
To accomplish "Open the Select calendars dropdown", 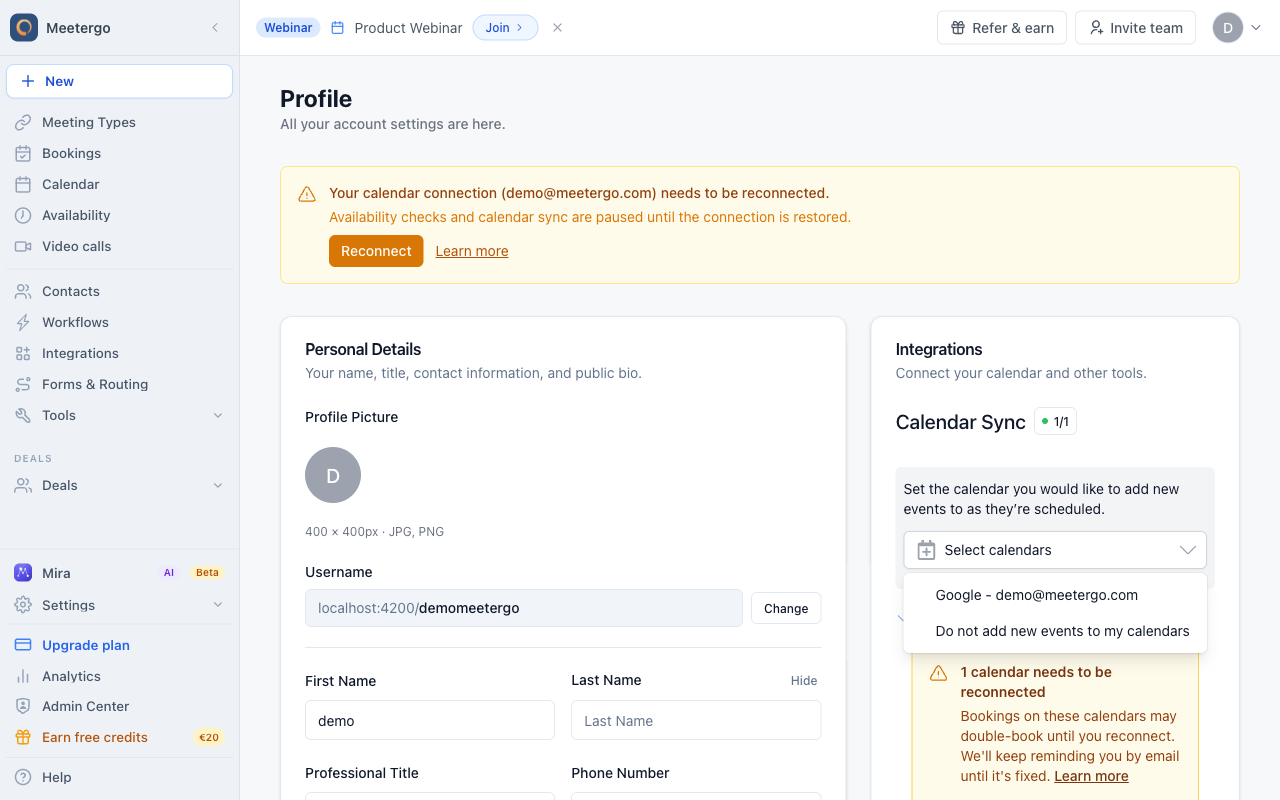I will [x=1055, y=550].
